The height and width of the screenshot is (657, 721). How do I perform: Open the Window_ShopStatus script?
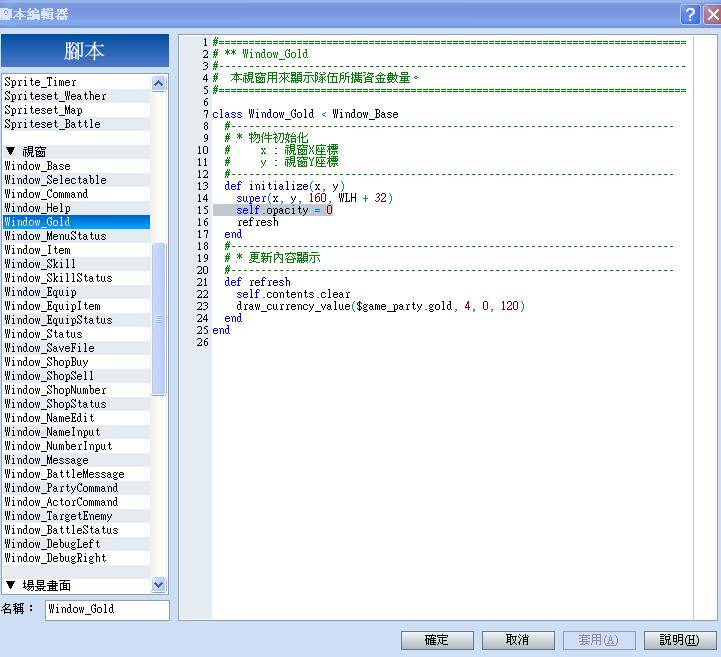coord(76,404)
